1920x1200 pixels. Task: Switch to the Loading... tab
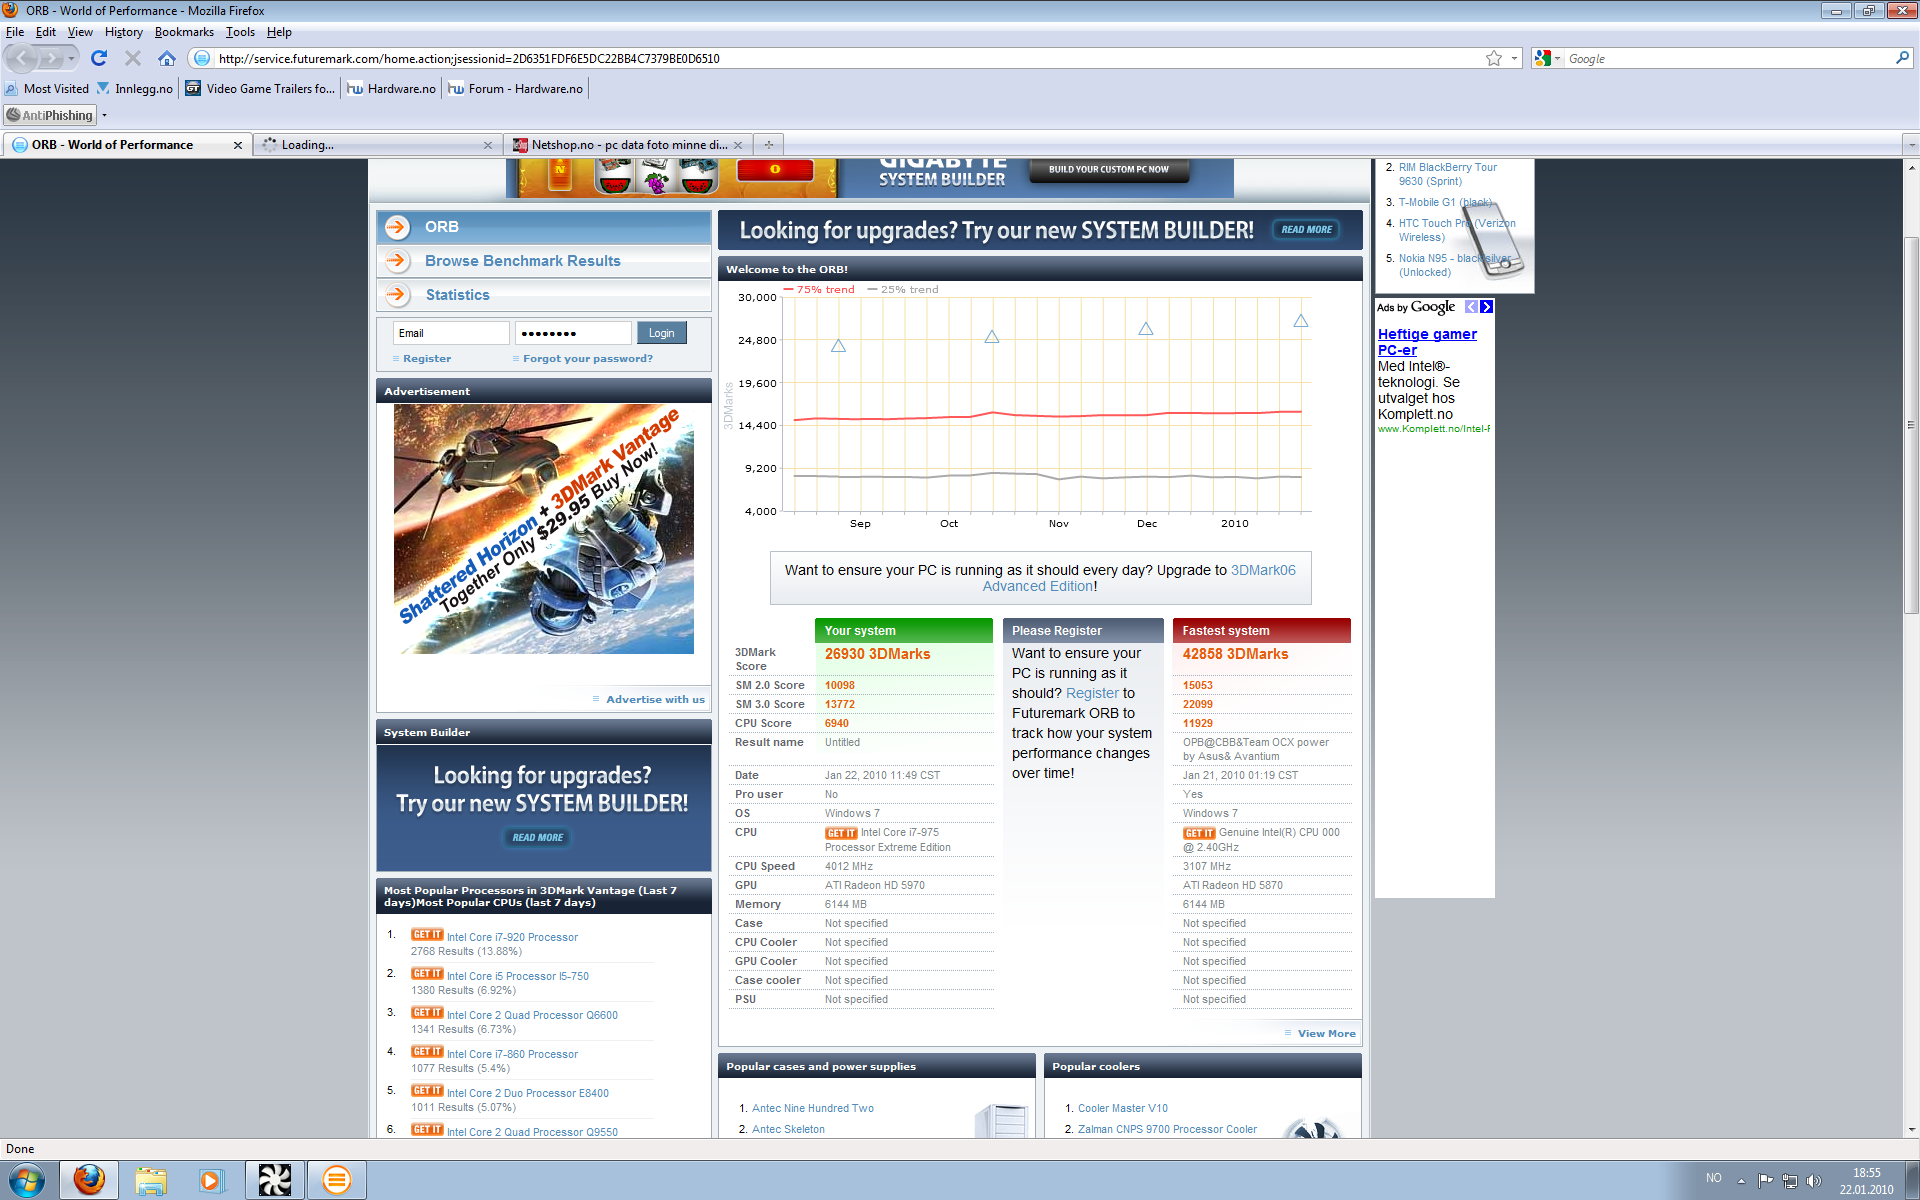[377, 145]
